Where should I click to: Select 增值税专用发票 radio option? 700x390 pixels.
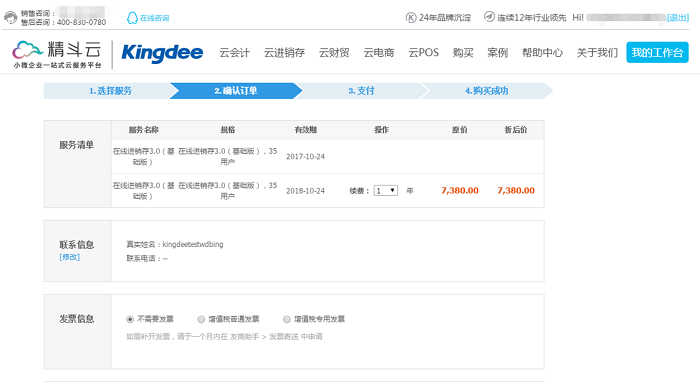(287, 319)
